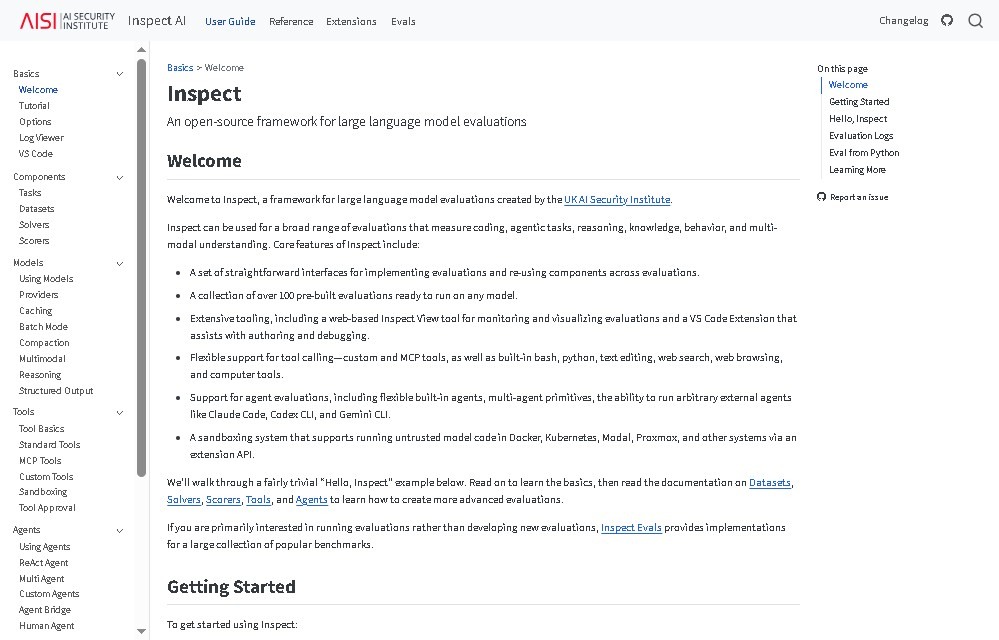Open the Reference navigation tab
The width and height of the screenshot is (999, 640).
click(x=291, y=21)
